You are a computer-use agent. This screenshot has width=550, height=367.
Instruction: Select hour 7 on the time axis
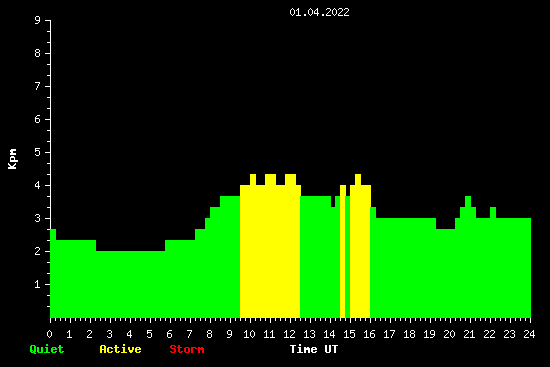click(189, 334)
